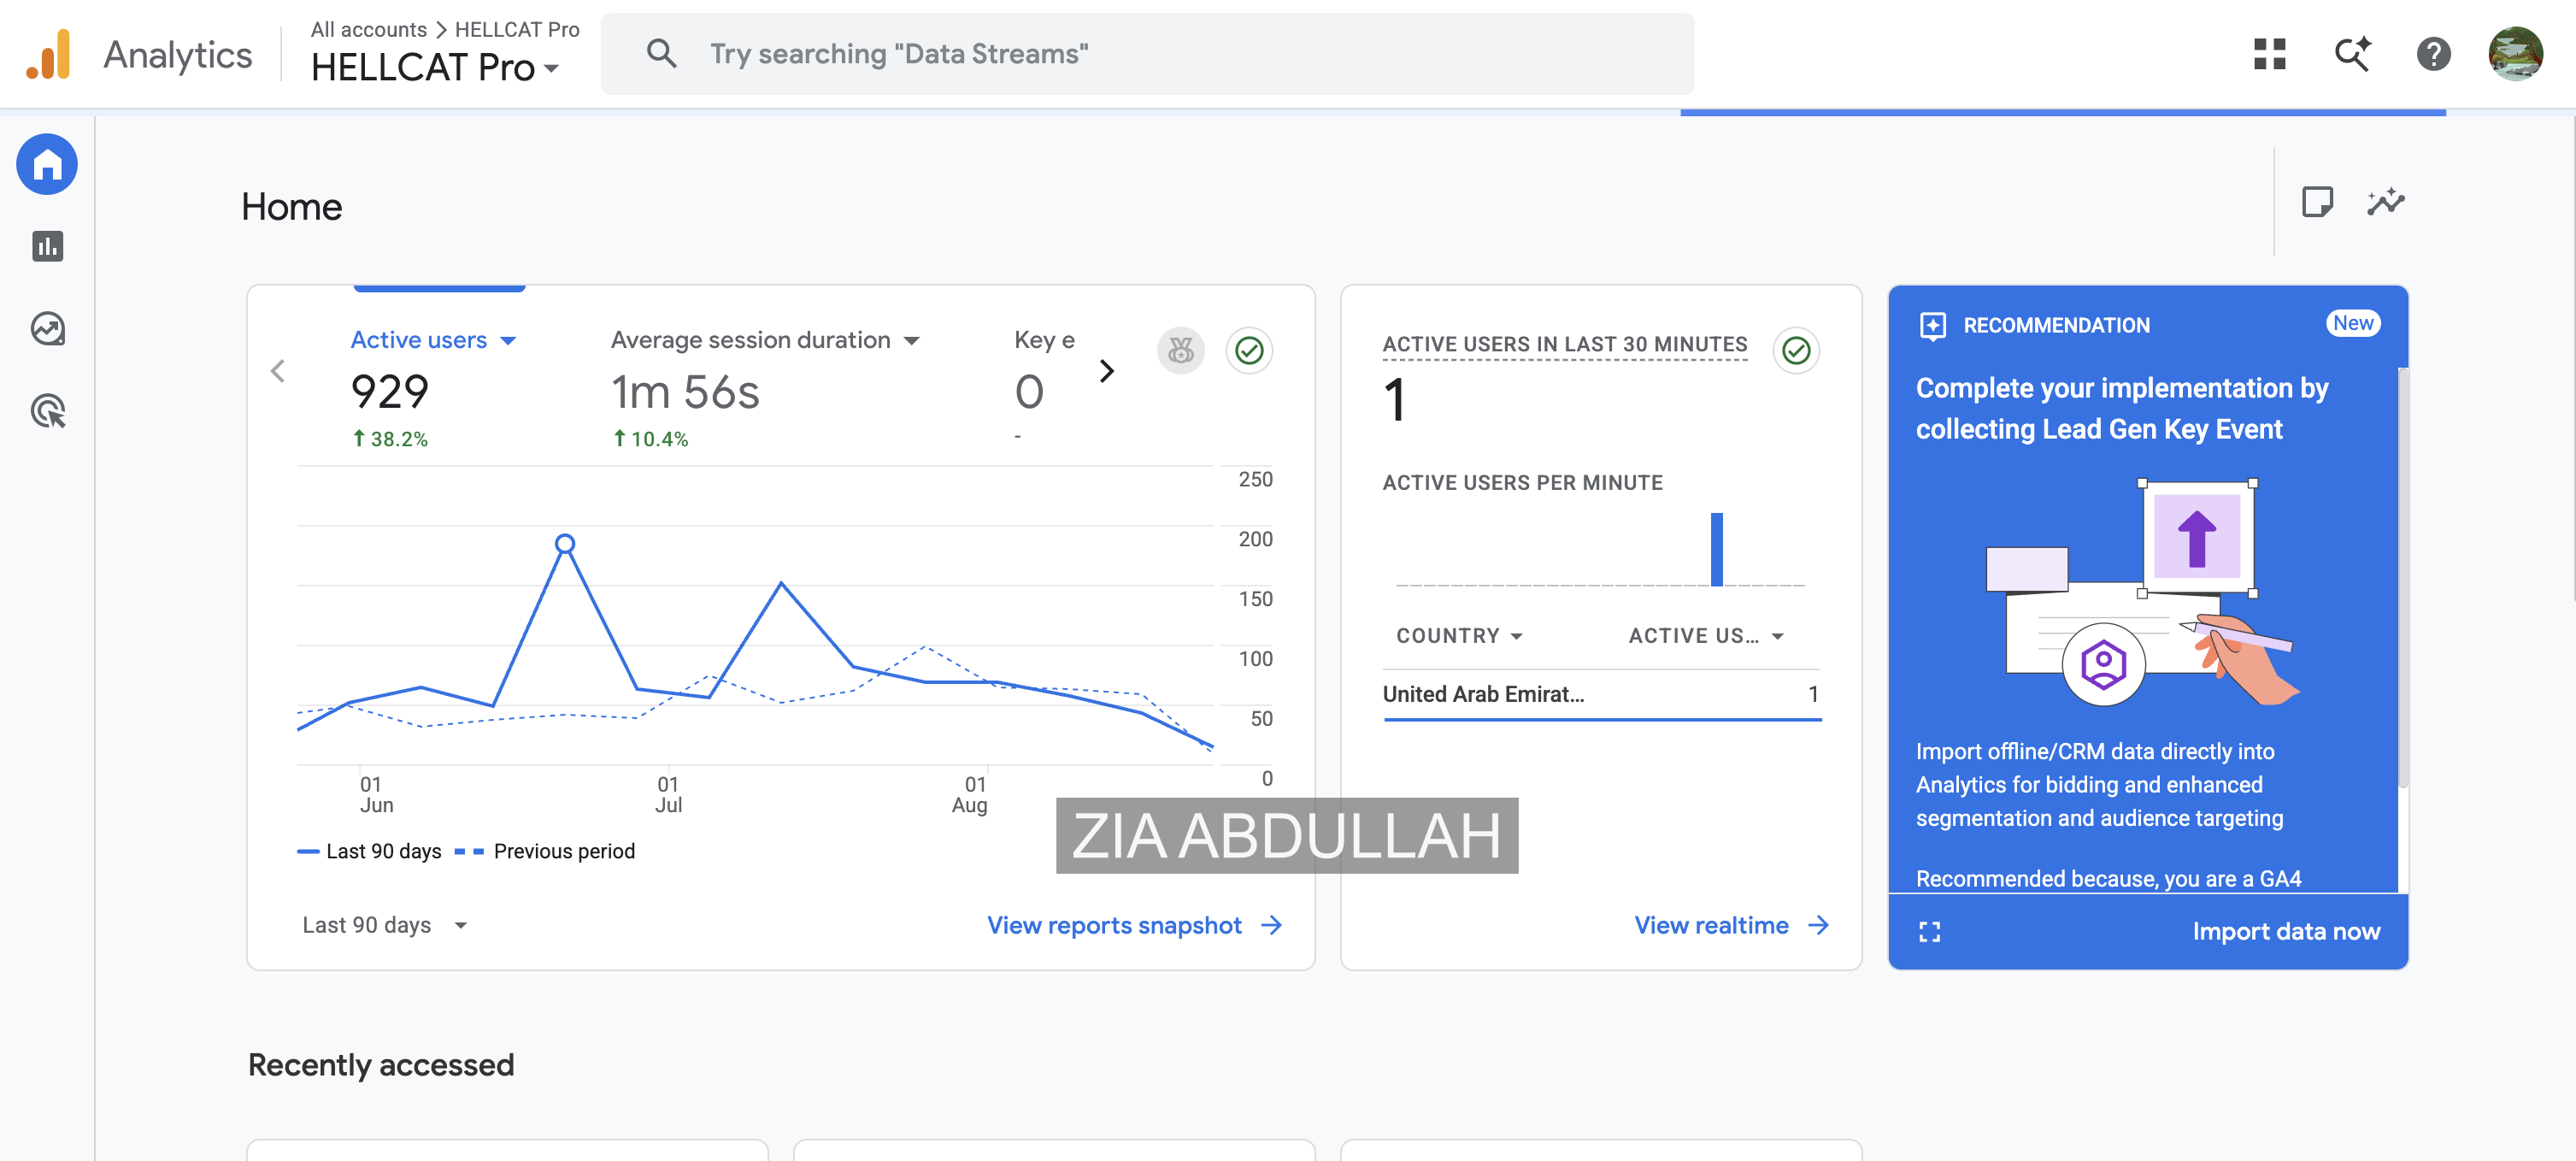
Task: Open the Help question mark icon
Action: coord(2434,54)
